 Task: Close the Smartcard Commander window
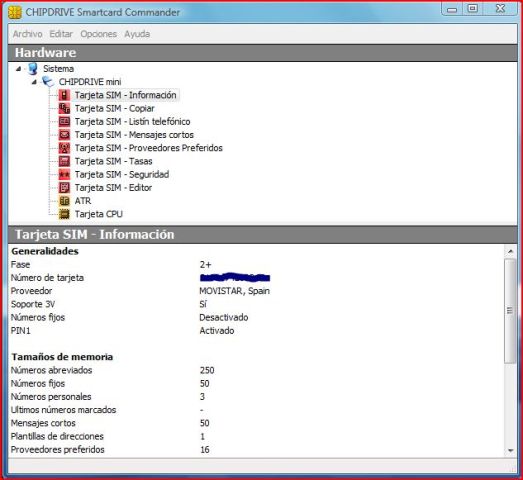500,9
